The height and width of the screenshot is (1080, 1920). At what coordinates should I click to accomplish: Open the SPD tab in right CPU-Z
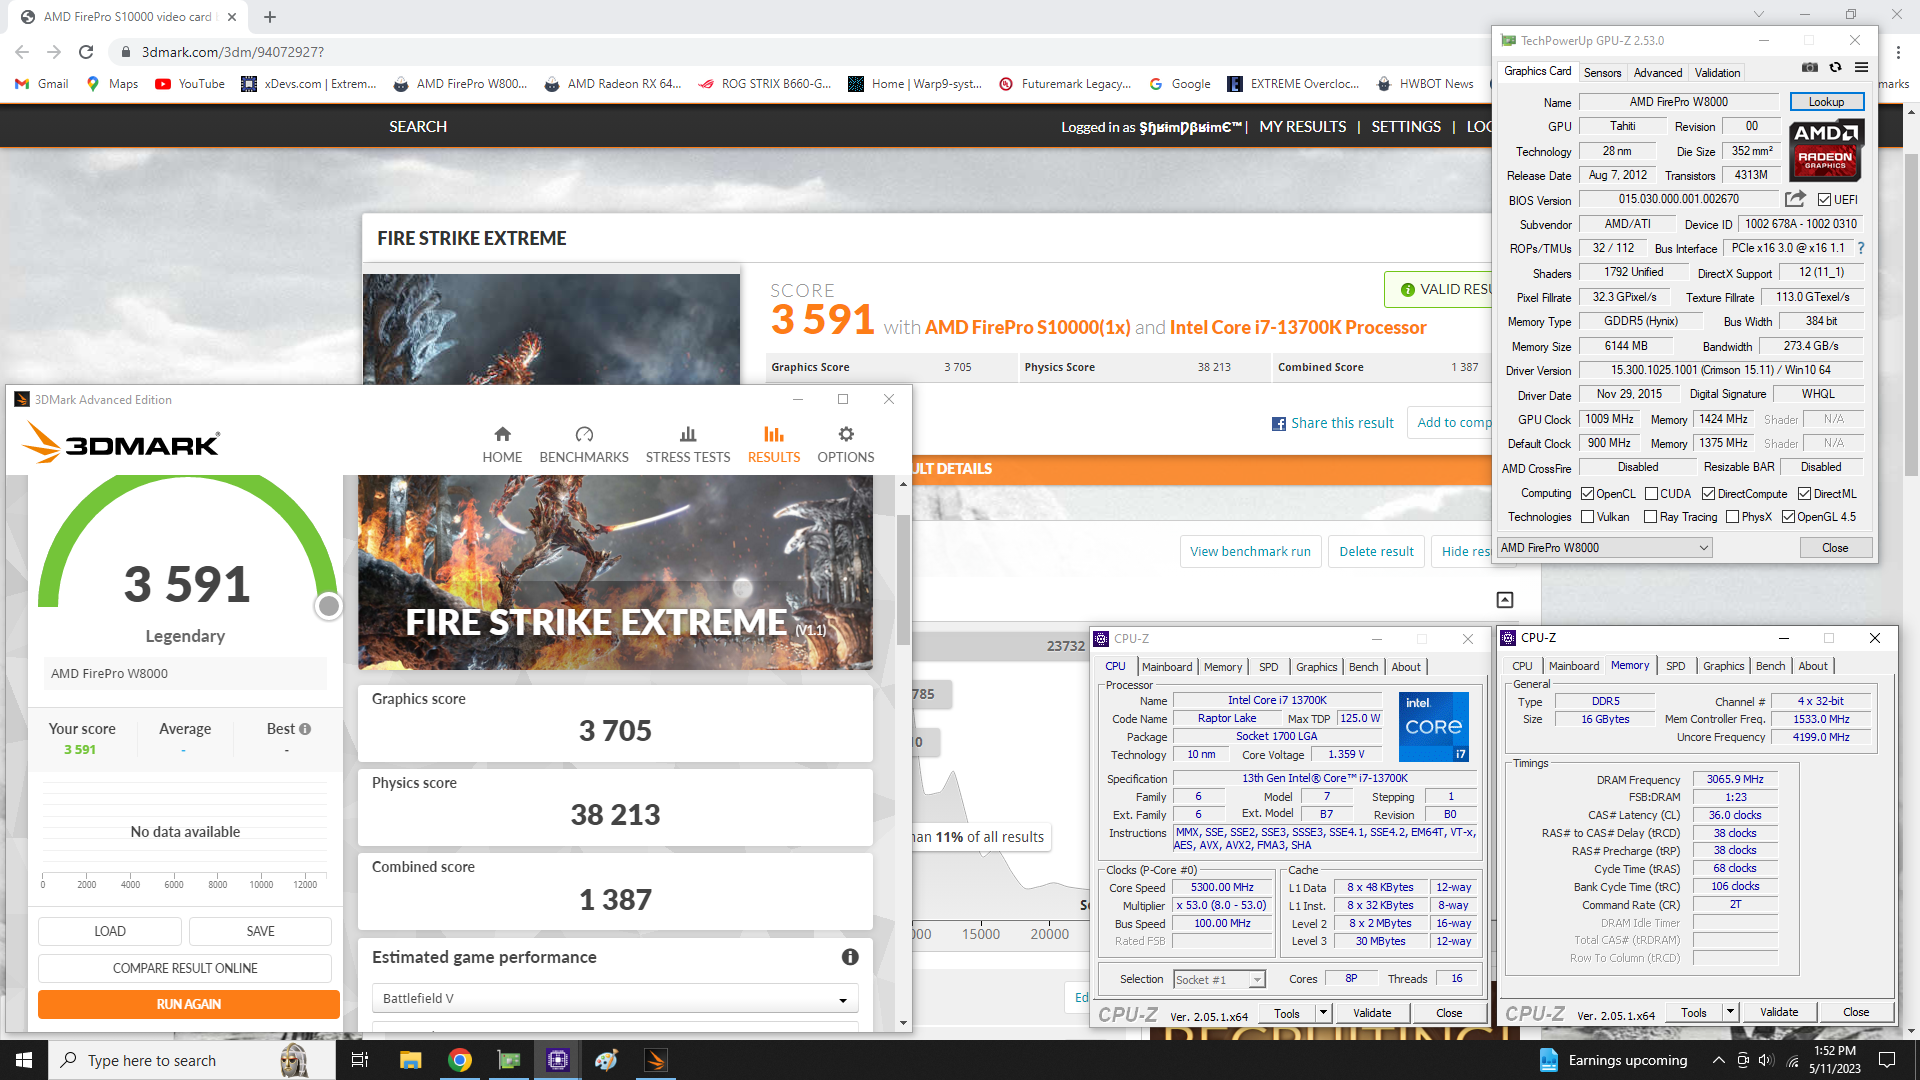[1676, 666]
